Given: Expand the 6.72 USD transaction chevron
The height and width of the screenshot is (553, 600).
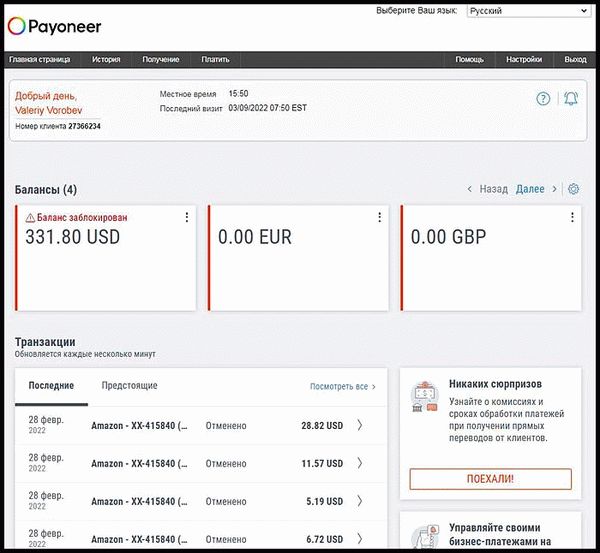Looking at the screenshot, I should point(360,539).
